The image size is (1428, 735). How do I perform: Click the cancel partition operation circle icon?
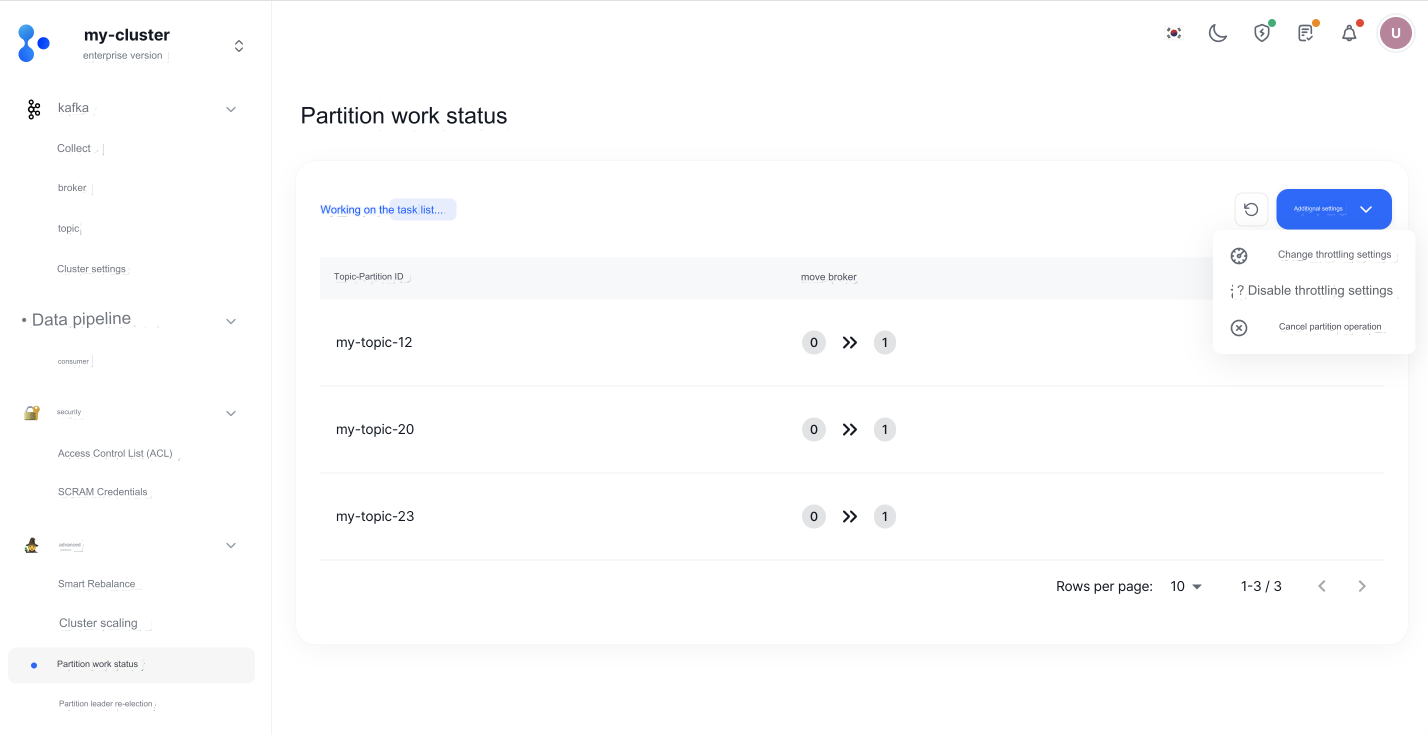click(x=1239, y=327)
